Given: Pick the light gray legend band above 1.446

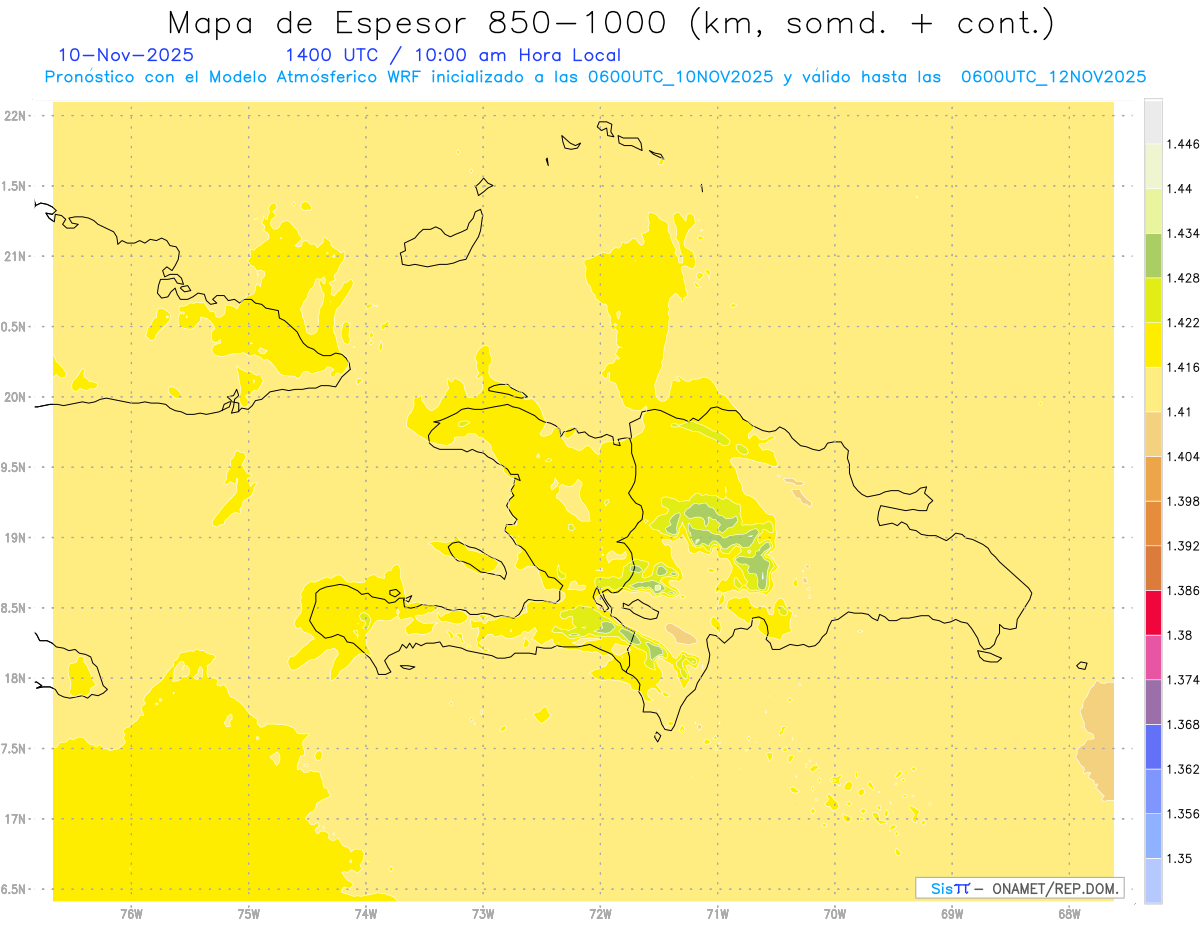Looking at the screenshot, I should [x=1153, y=122].
